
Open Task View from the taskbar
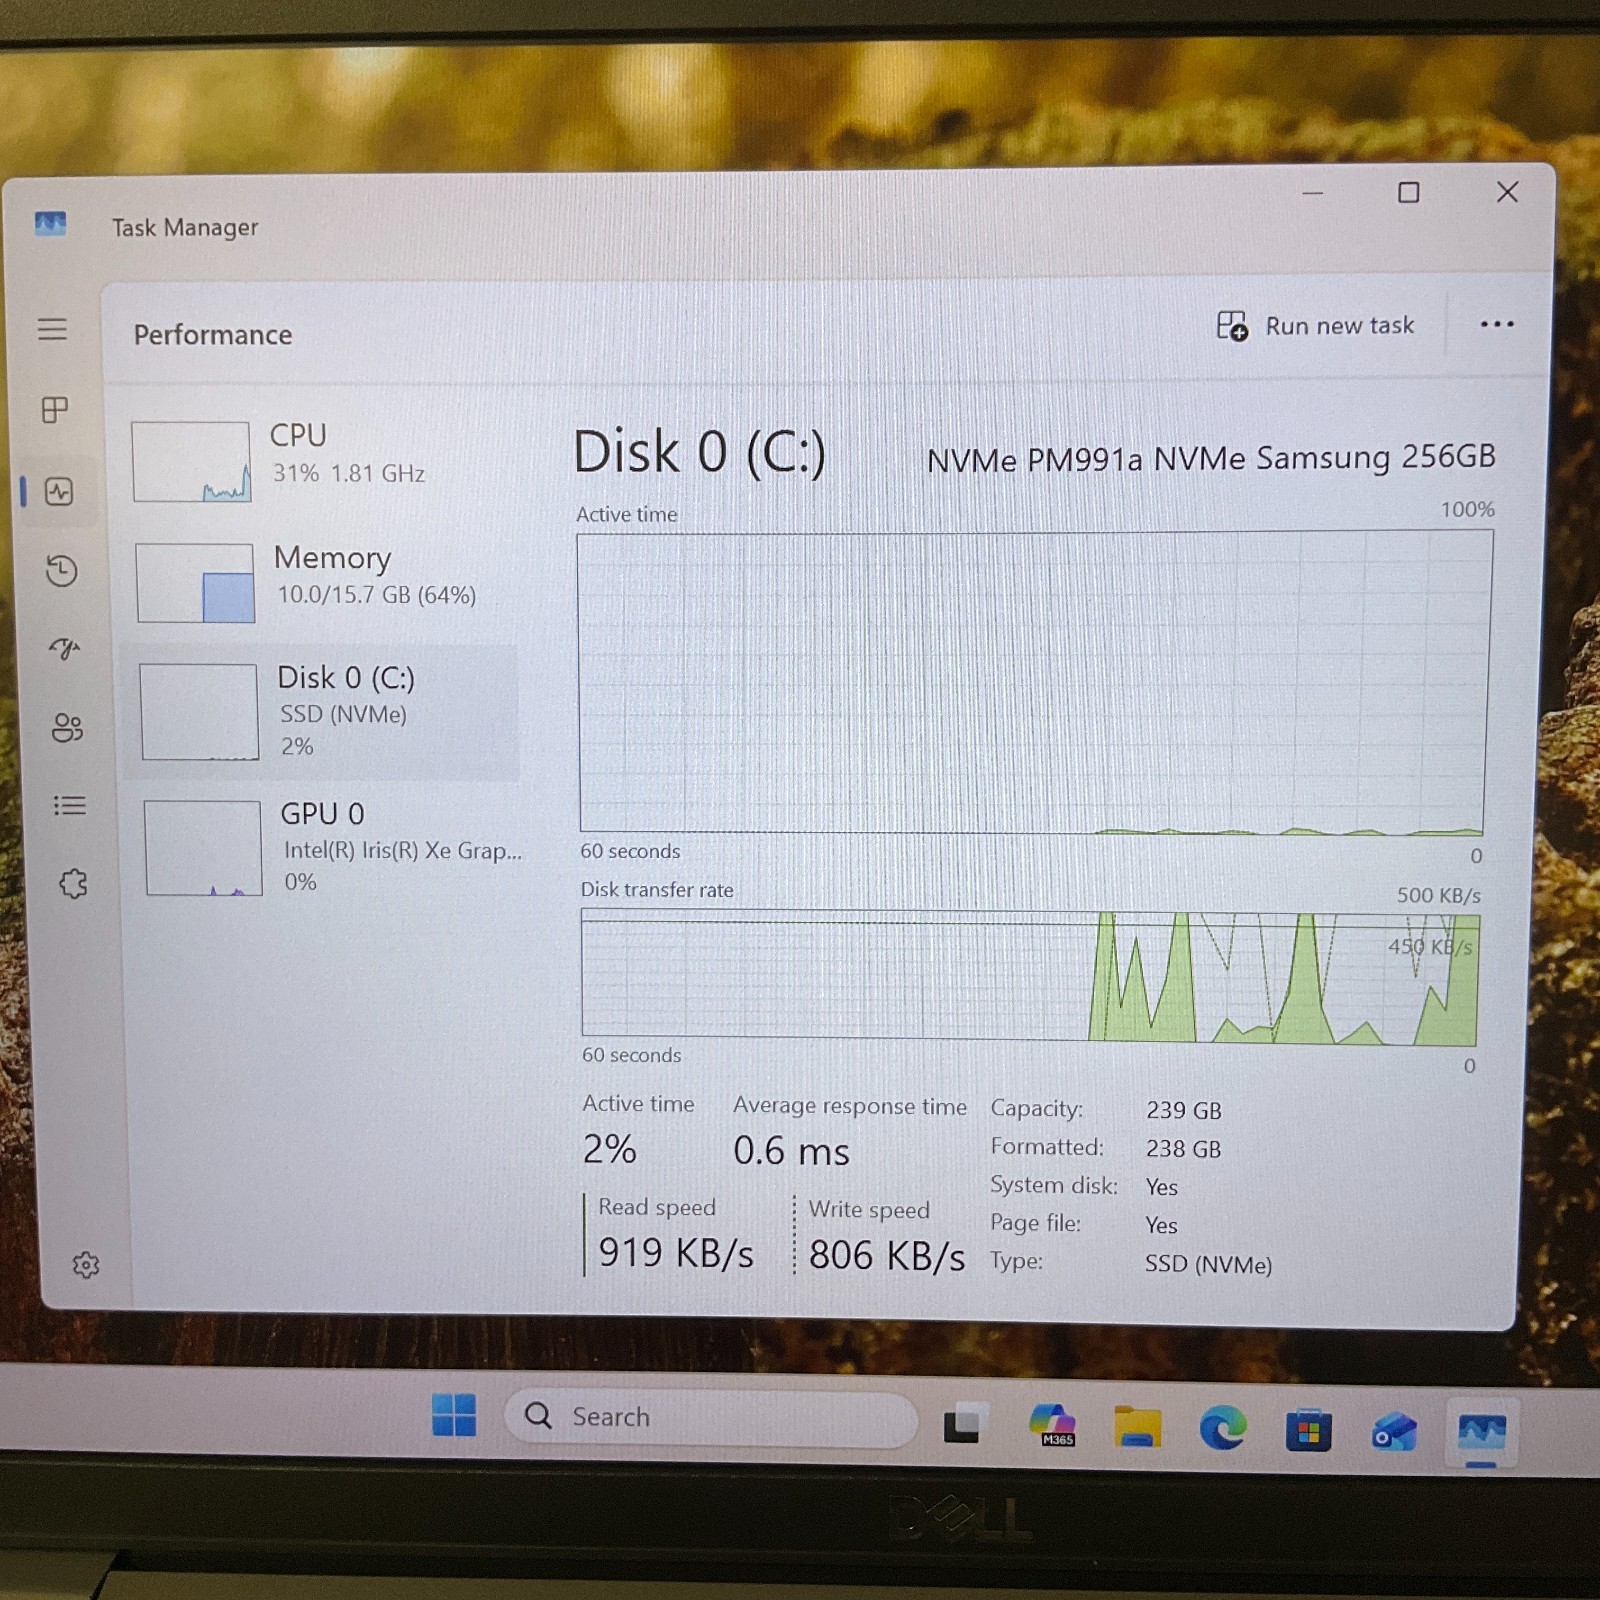[964, 1424]
